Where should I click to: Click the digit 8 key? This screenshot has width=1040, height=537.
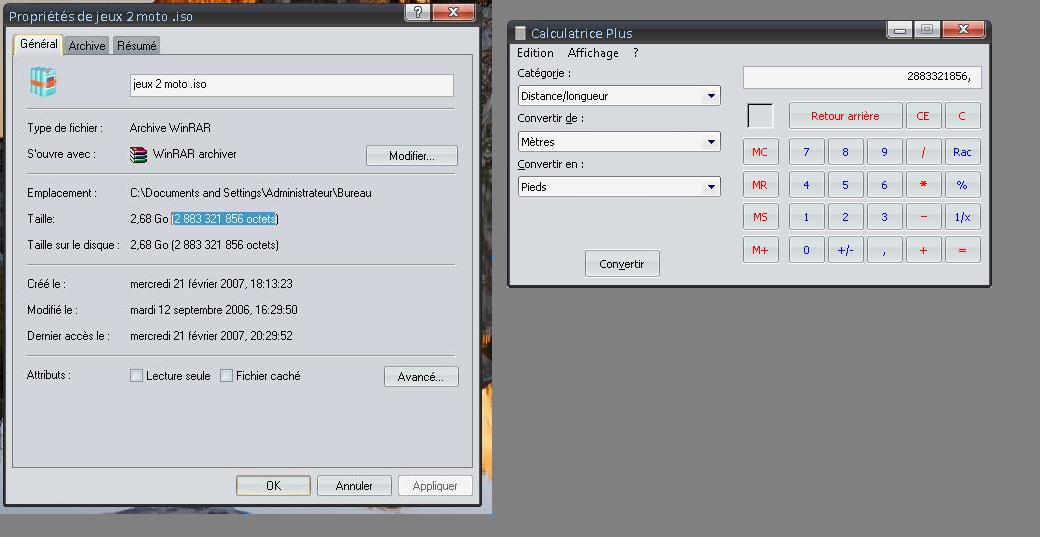coord(846,152)
